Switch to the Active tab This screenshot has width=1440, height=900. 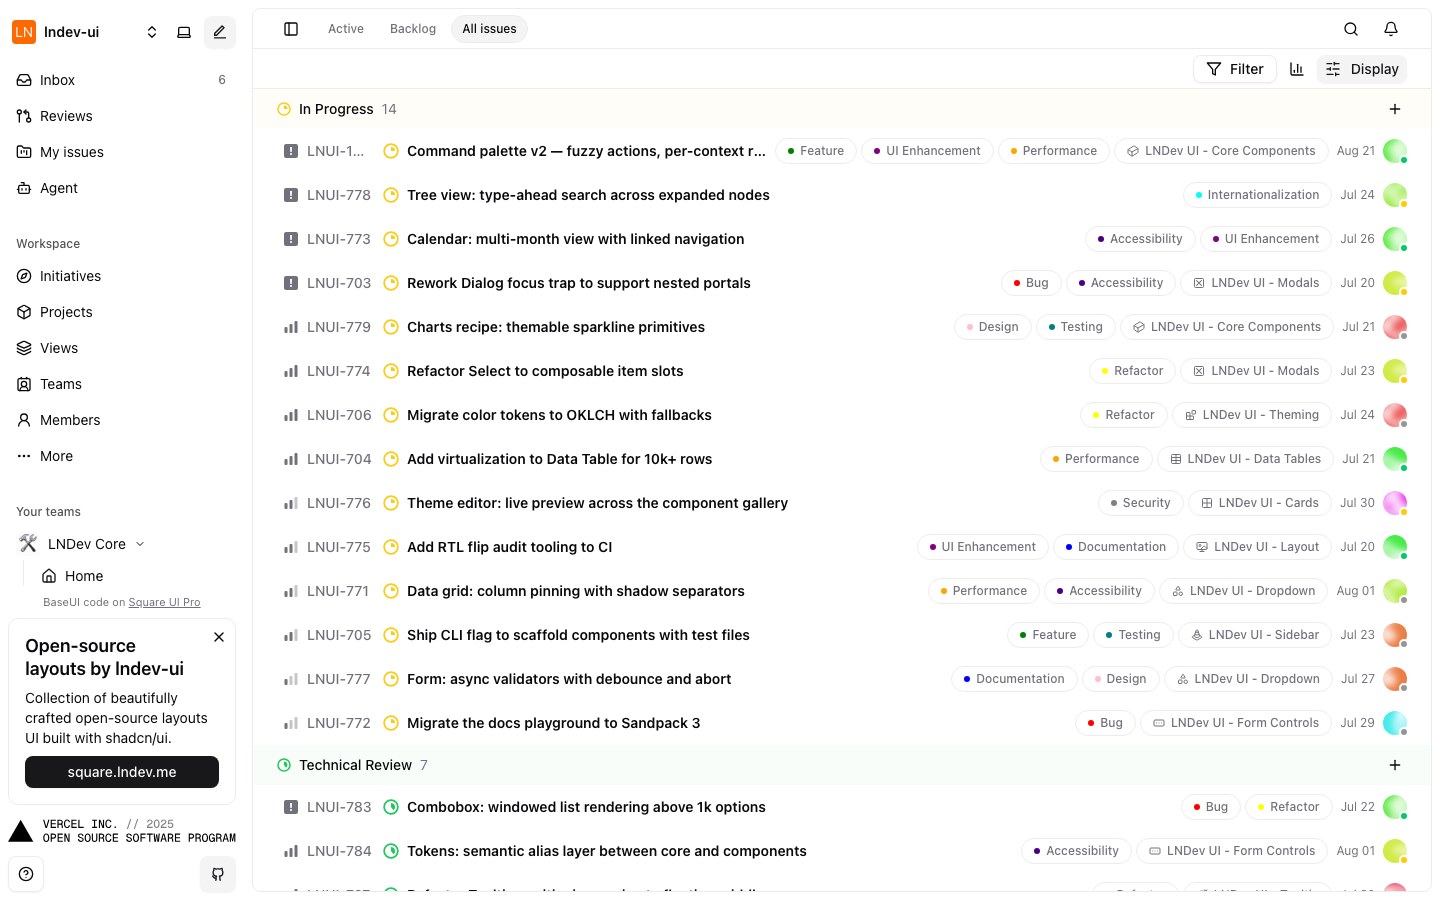coord(346,29)
